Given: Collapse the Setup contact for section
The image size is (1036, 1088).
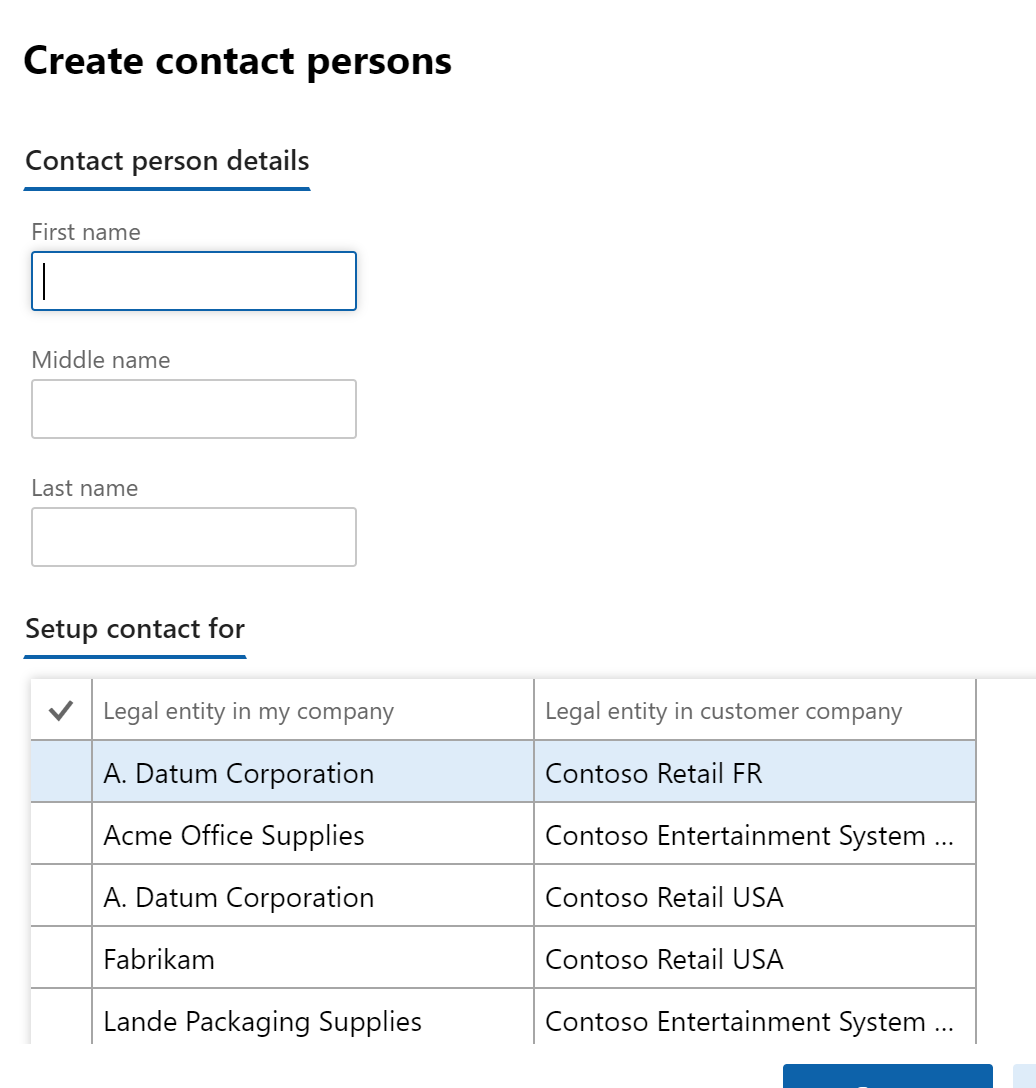Looking at the screenshot, I should tap(135, 629).
